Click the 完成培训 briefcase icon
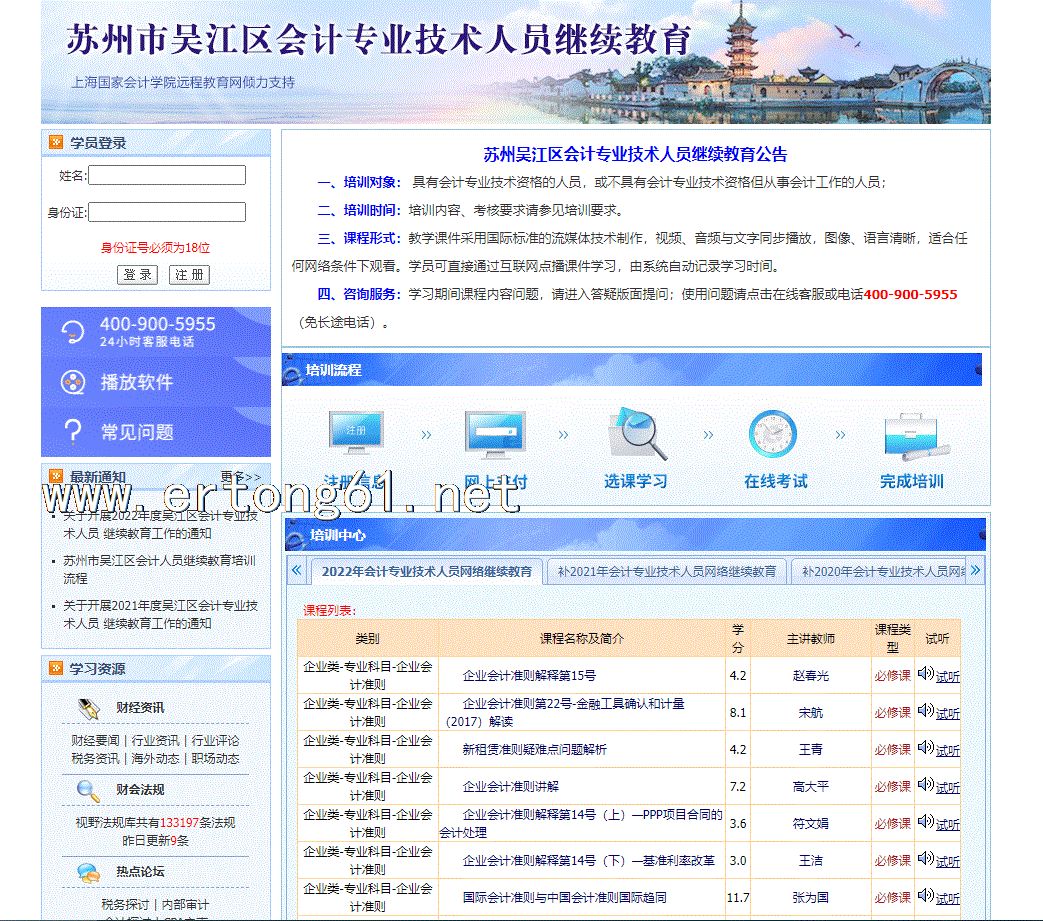Image resolution: width=1043 pixels, height=921 pixels. click(x=911, y=435)
